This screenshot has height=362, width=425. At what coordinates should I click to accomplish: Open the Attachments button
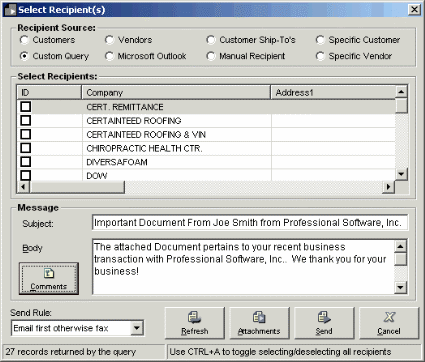(259, 323)
